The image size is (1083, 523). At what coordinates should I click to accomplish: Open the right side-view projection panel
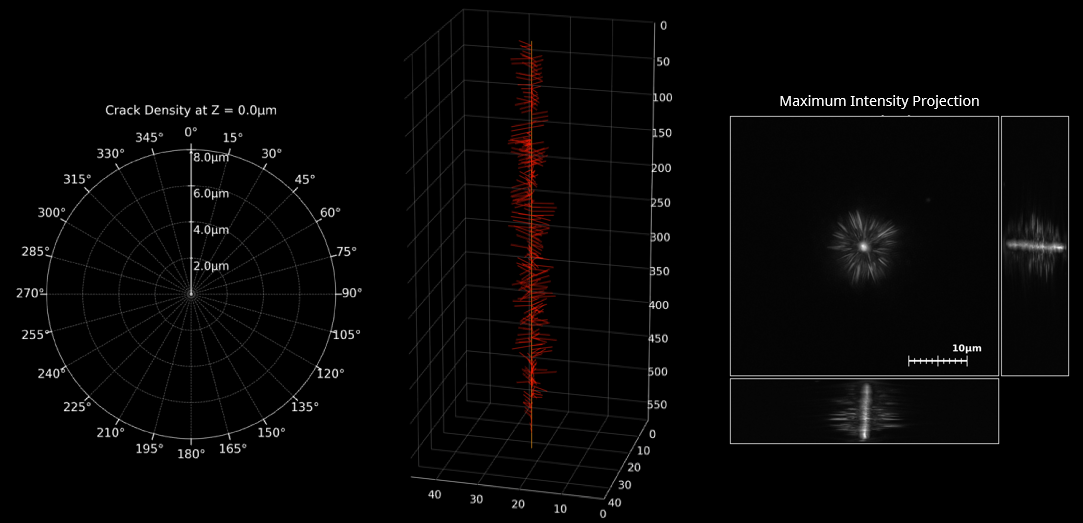[x=1034, y=246]
